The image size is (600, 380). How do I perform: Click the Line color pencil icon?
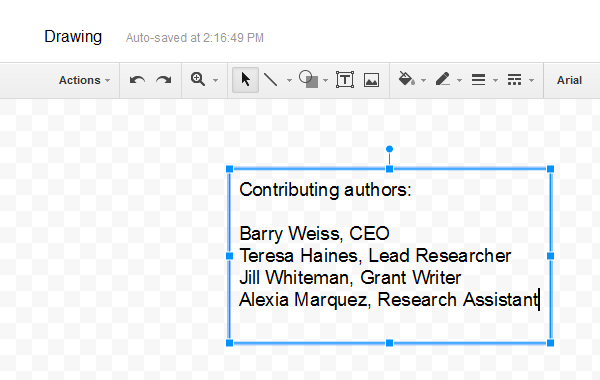pyautogui.click(x=443, y=79)
